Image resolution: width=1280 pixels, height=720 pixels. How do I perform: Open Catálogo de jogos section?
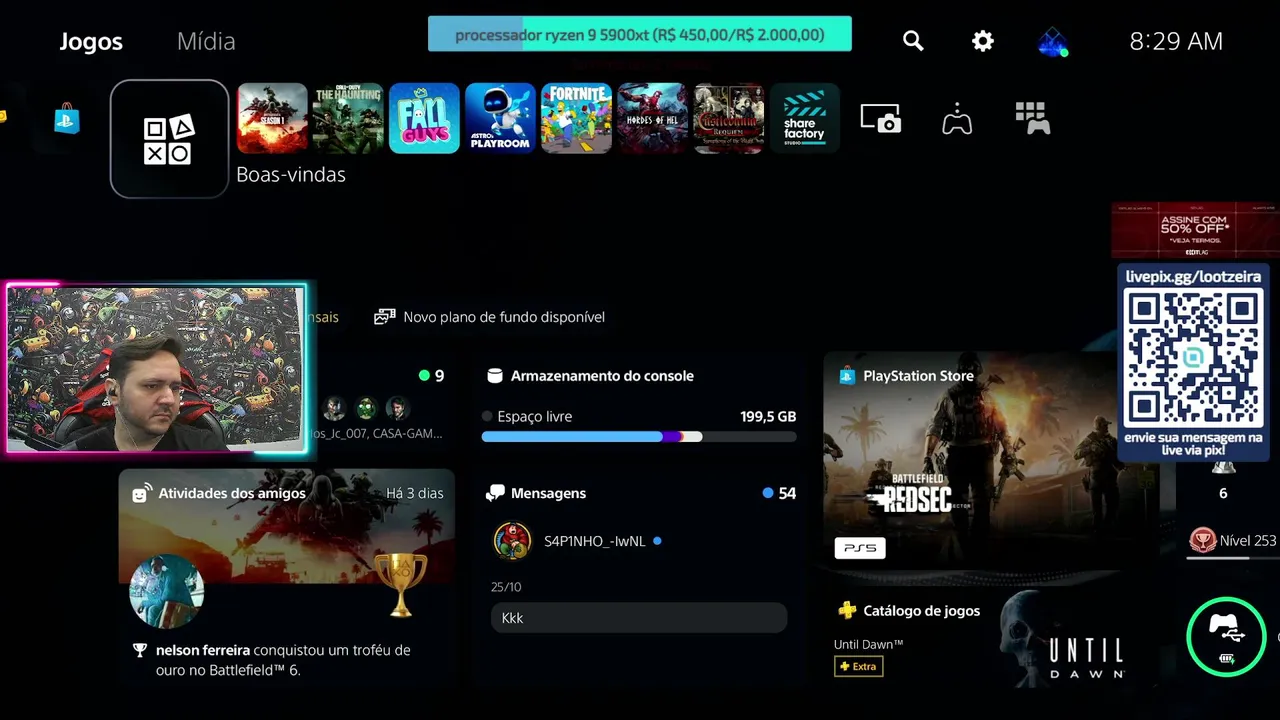tap(908, 610)
